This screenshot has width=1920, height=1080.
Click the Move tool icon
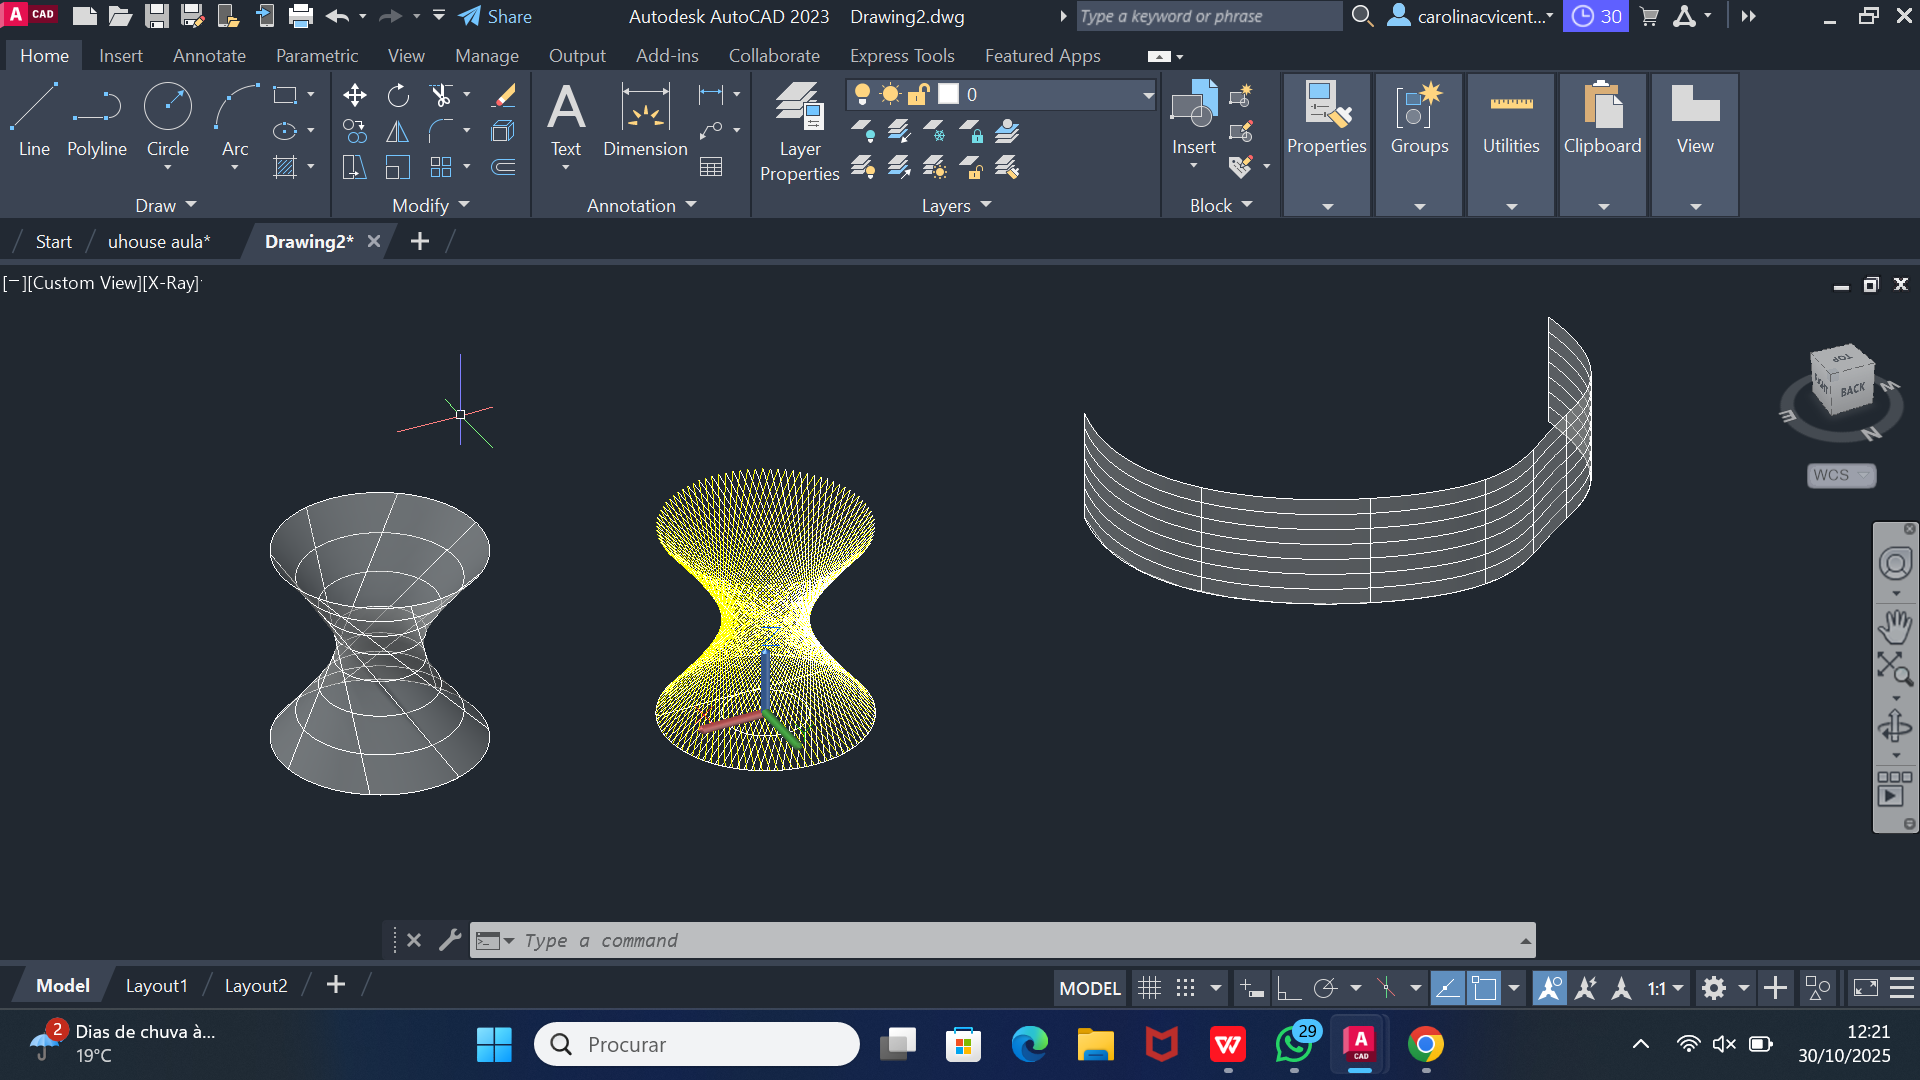pos(354,95)
